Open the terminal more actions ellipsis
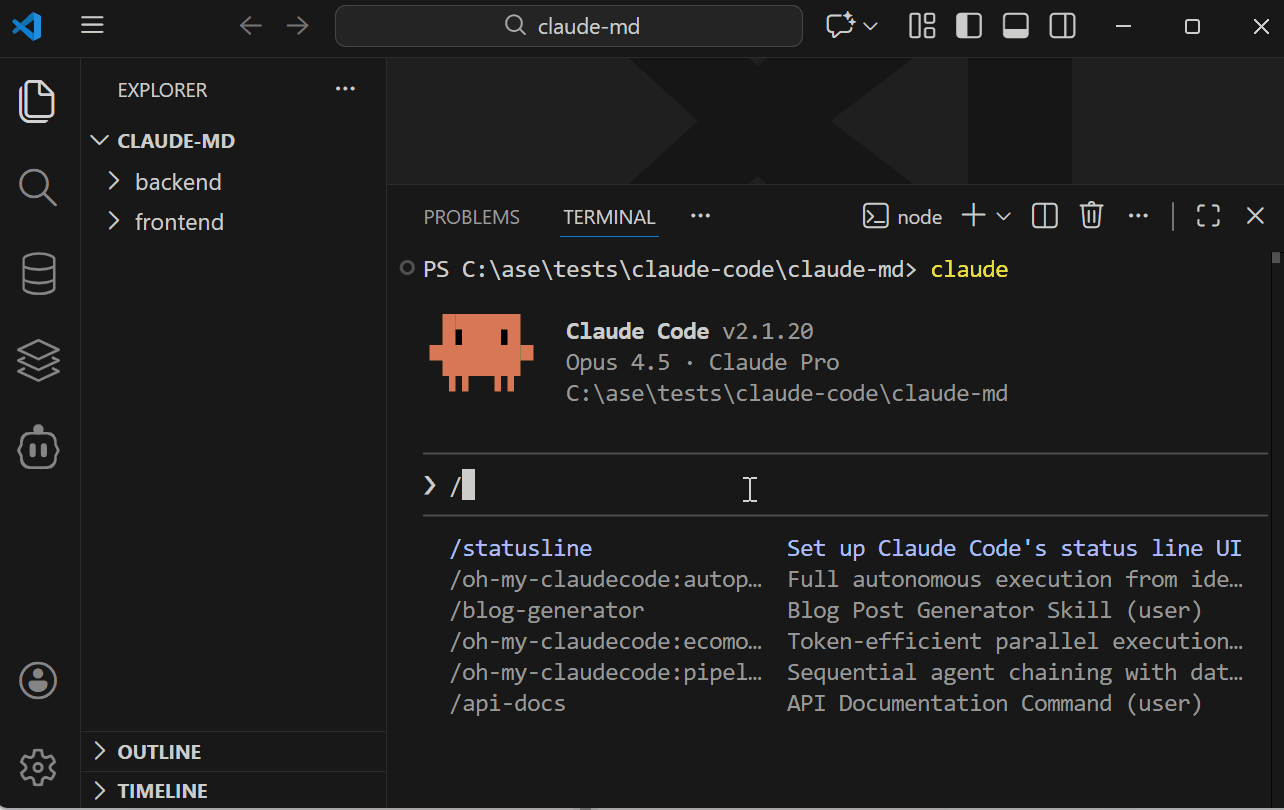 tap(1138, 216)
